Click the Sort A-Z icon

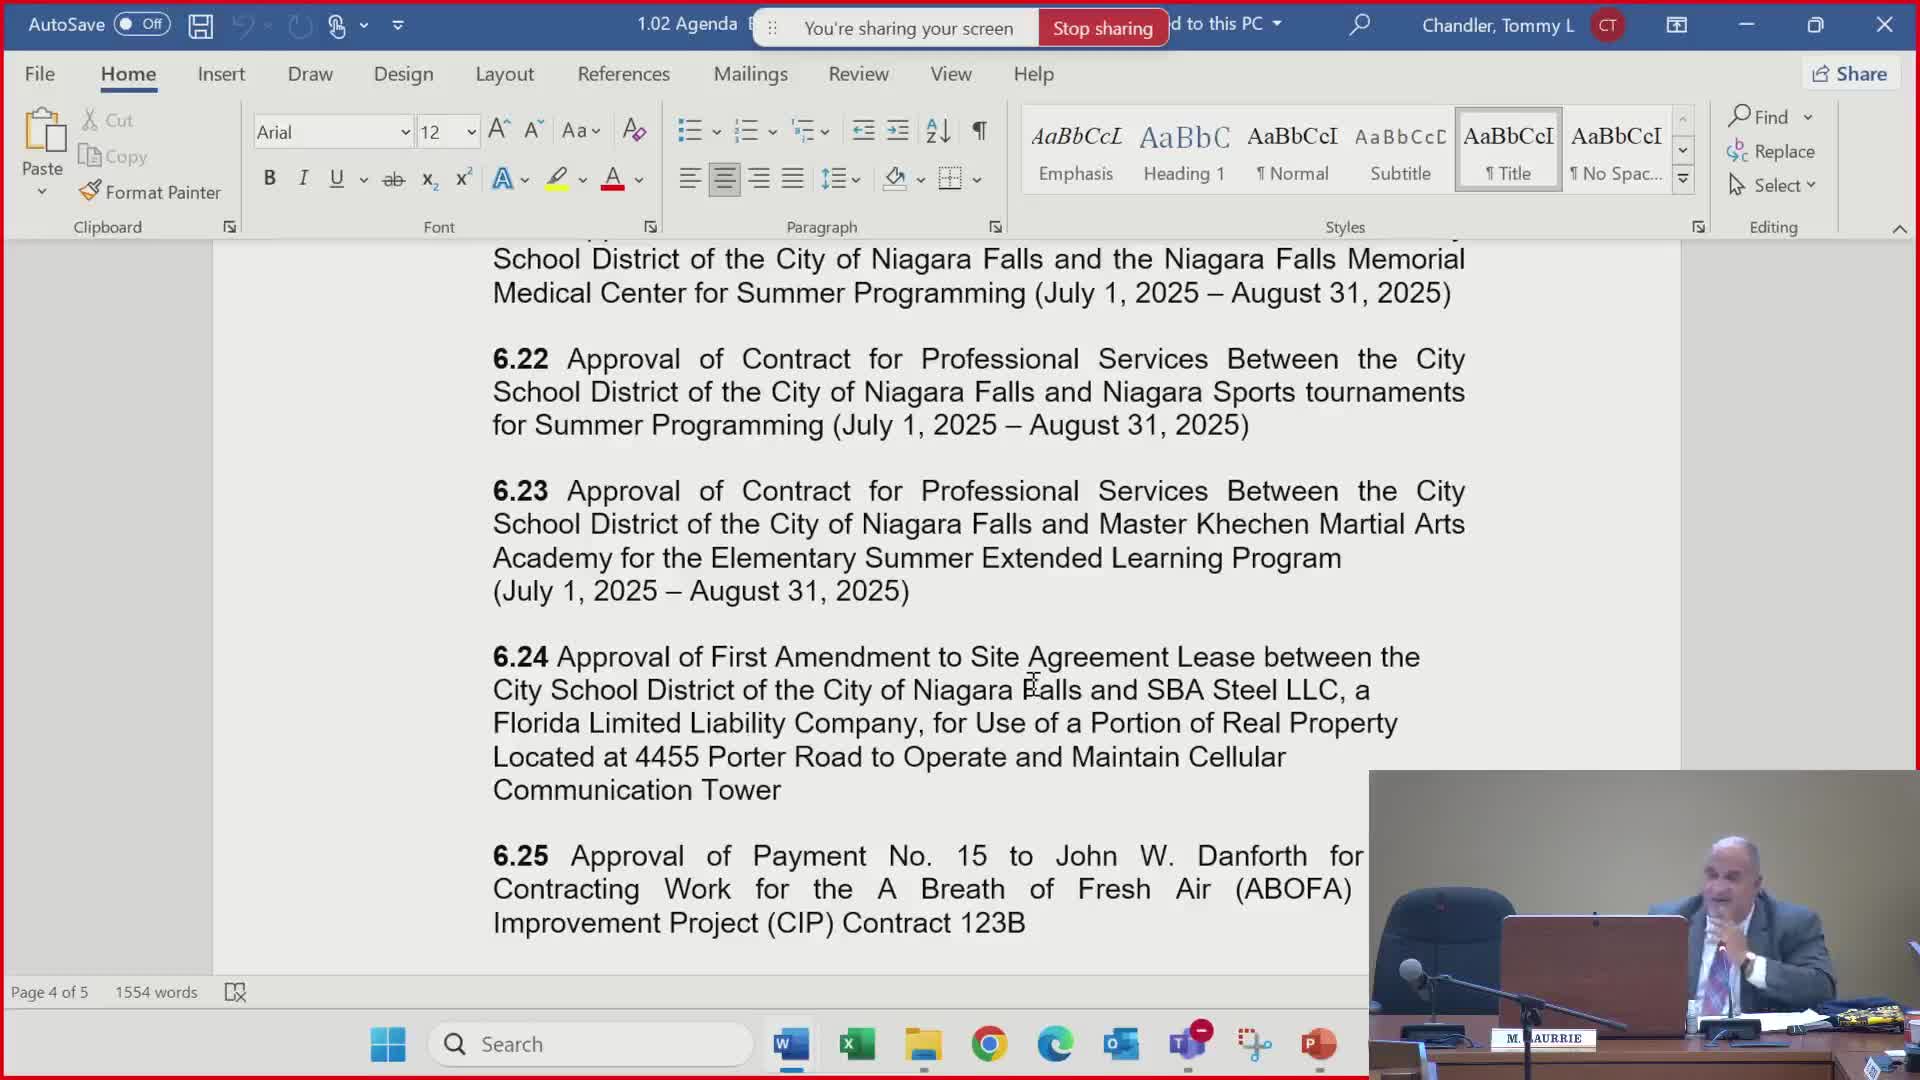(x=937, y=131)
